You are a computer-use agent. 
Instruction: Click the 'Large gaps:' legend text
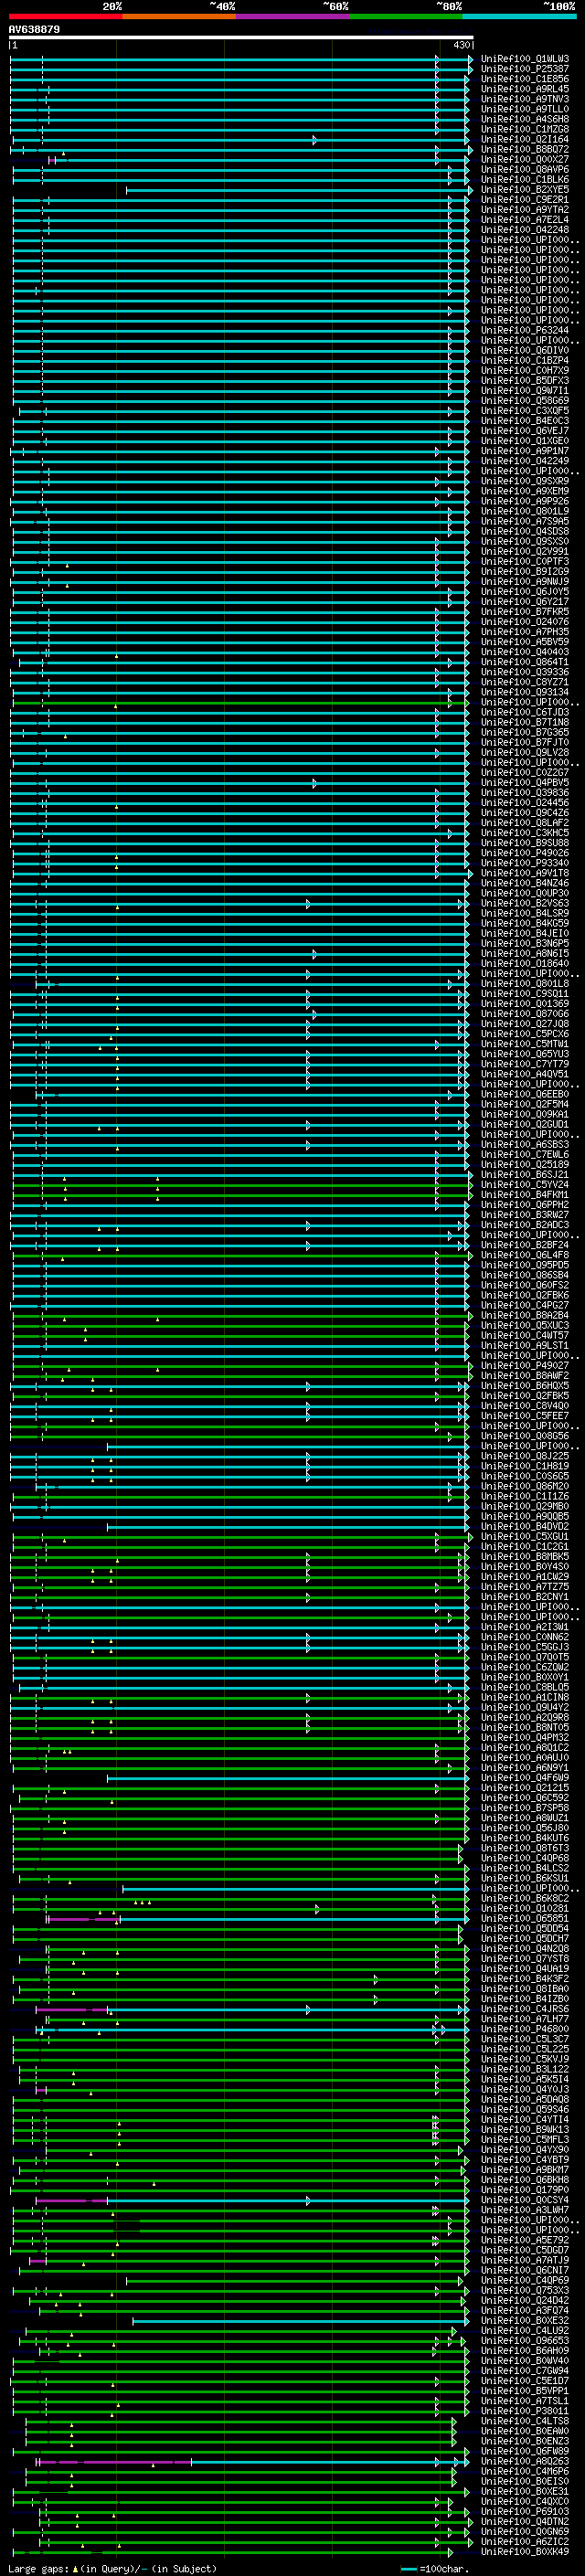(x=38, y=2568)
